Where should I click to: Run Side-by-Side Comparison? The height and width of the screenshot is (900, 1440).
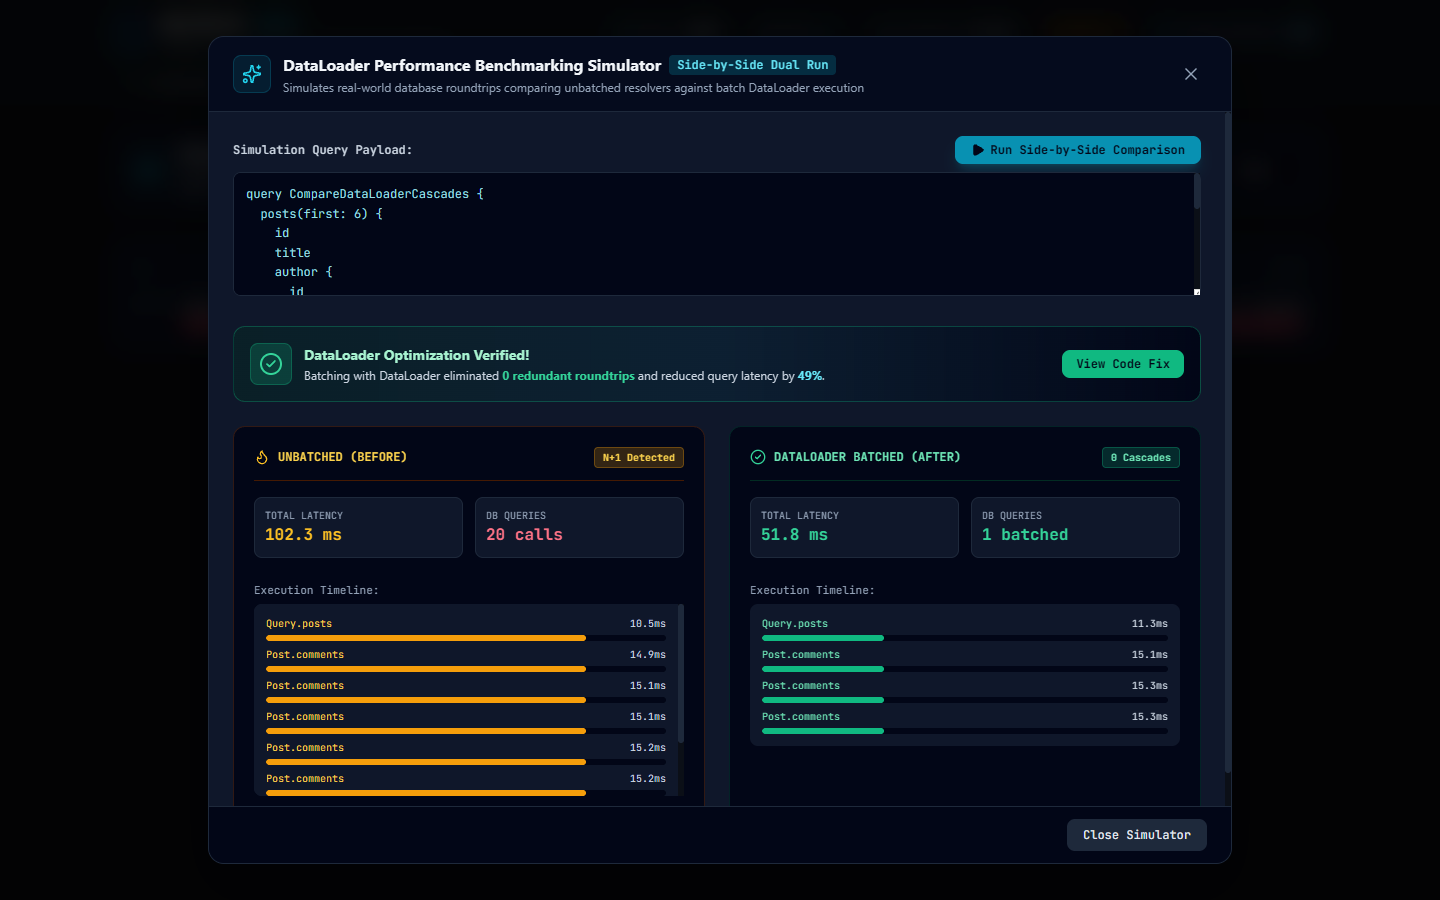coord(1078,150)
